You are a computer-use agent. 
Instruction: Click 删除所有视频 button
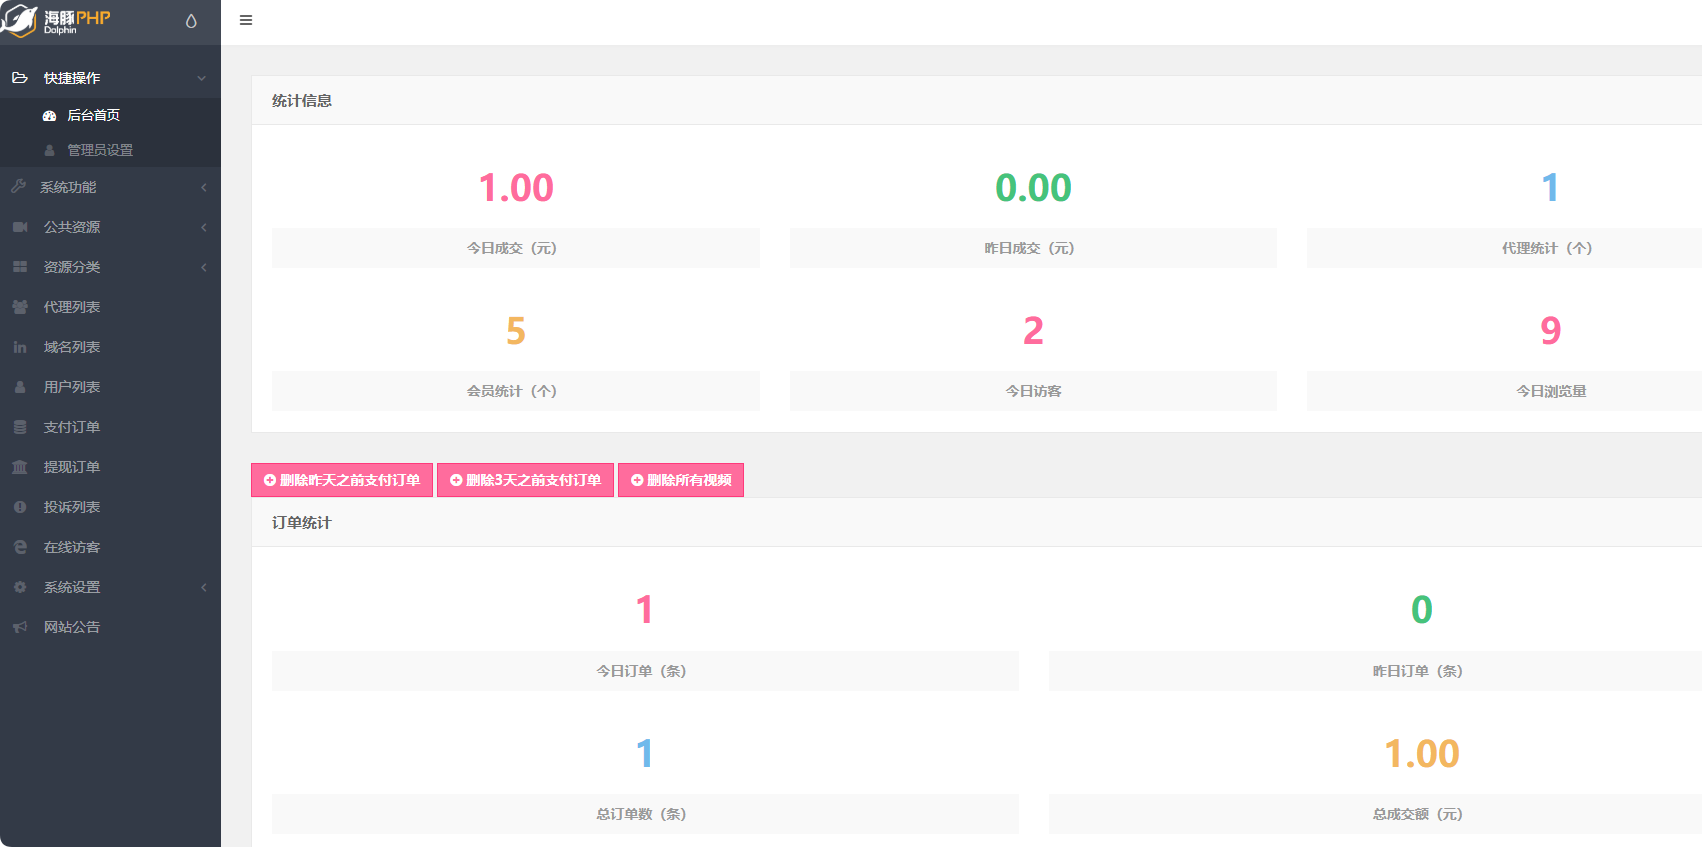681,480
